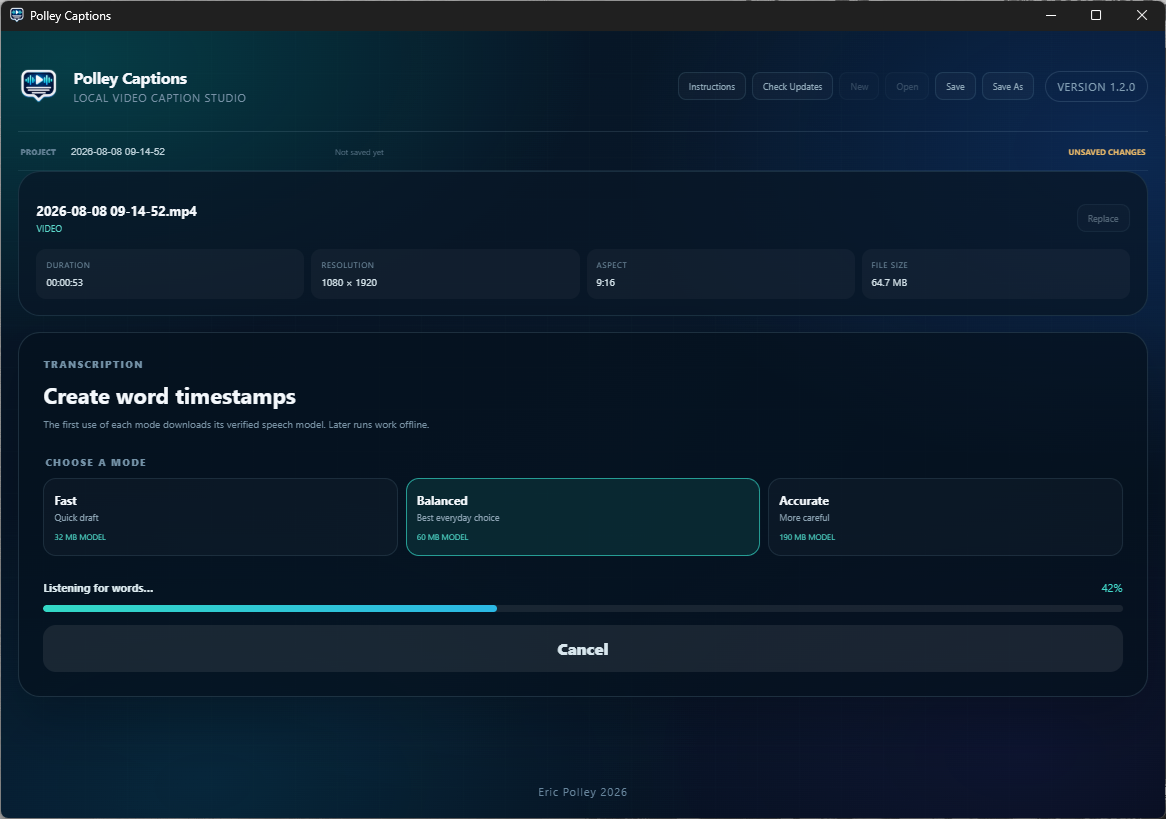This screenshot has height=819, width=1166.
Task: Click the Listening for words... status
Action: pyautogui.click(x=98, y=588)
